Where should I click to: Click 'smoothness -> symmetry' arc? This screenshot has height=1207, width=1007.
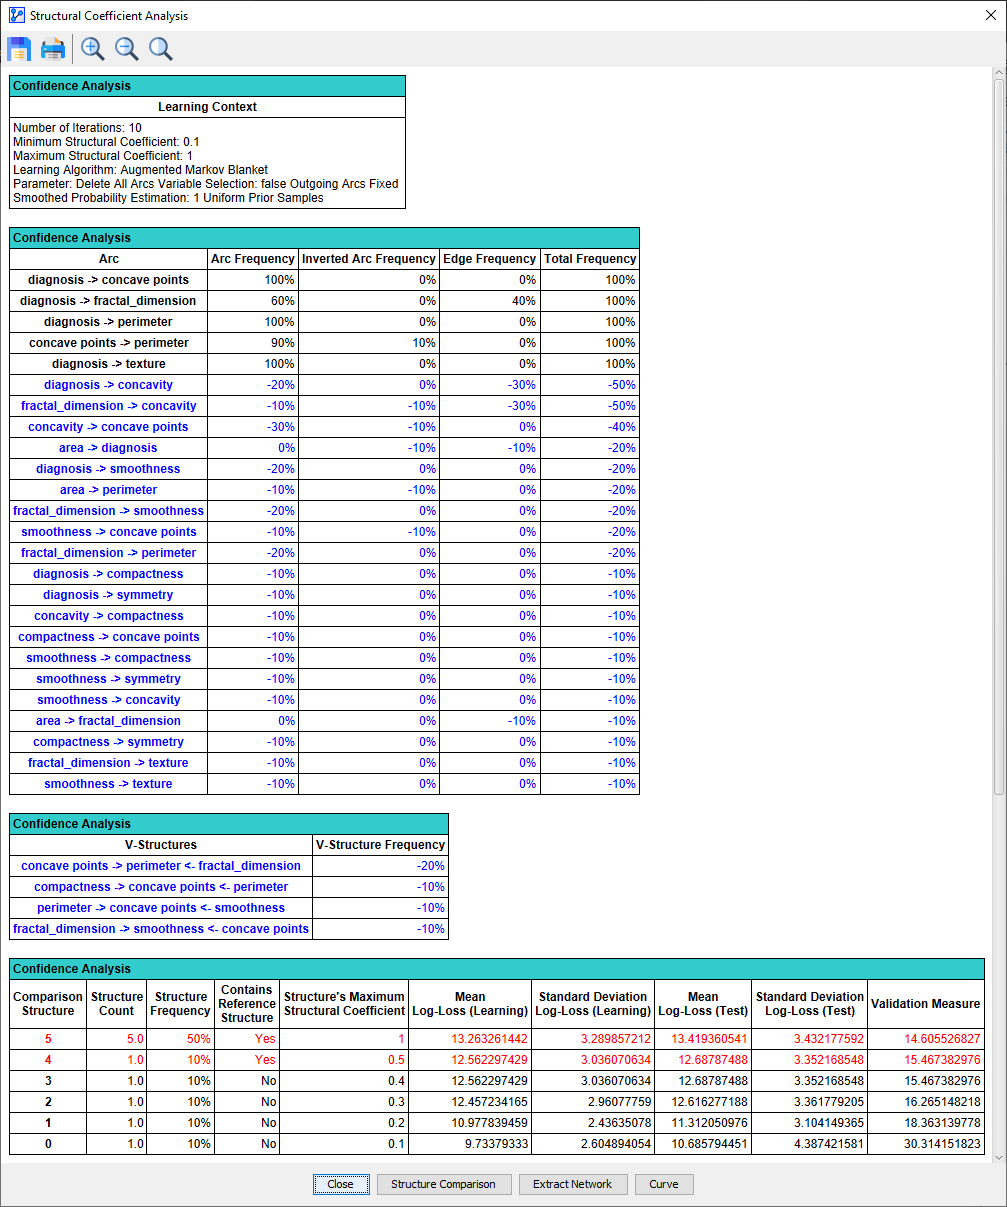(x=108, y=679)
